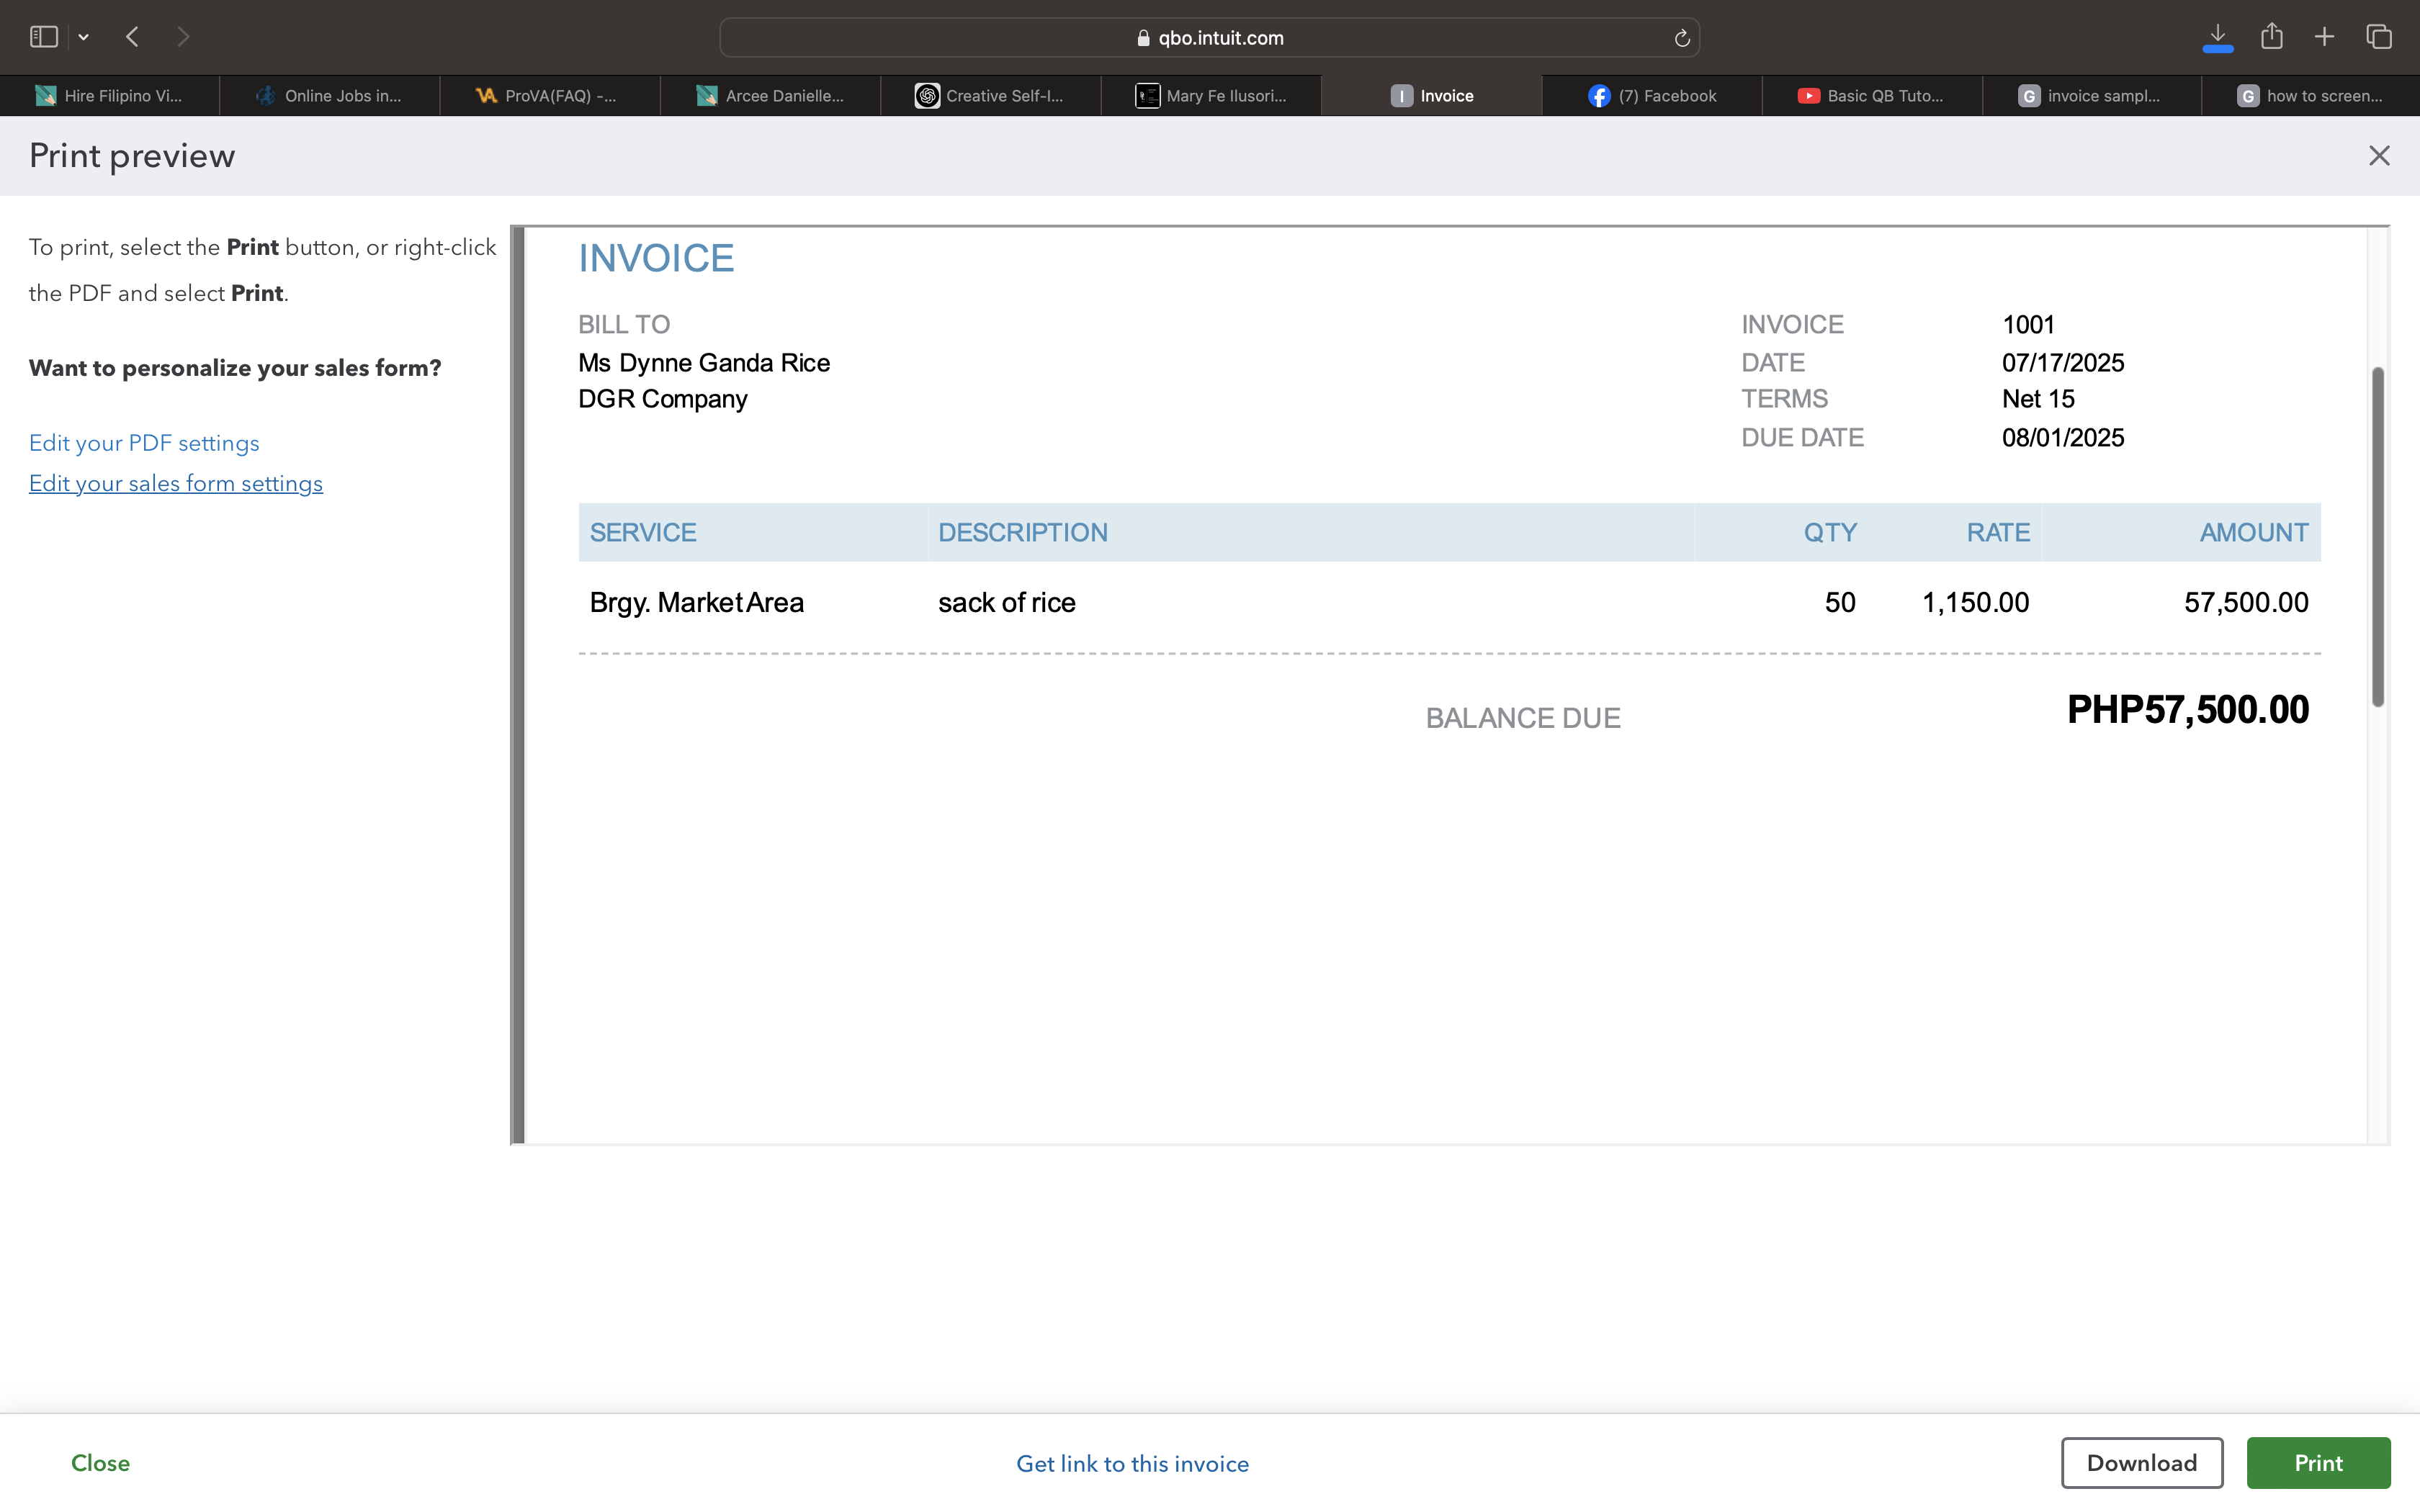Switch to the how to screen... tab
Image resolution: width=2420 pixels, height=1512 pixels.
click(2310, 96)
